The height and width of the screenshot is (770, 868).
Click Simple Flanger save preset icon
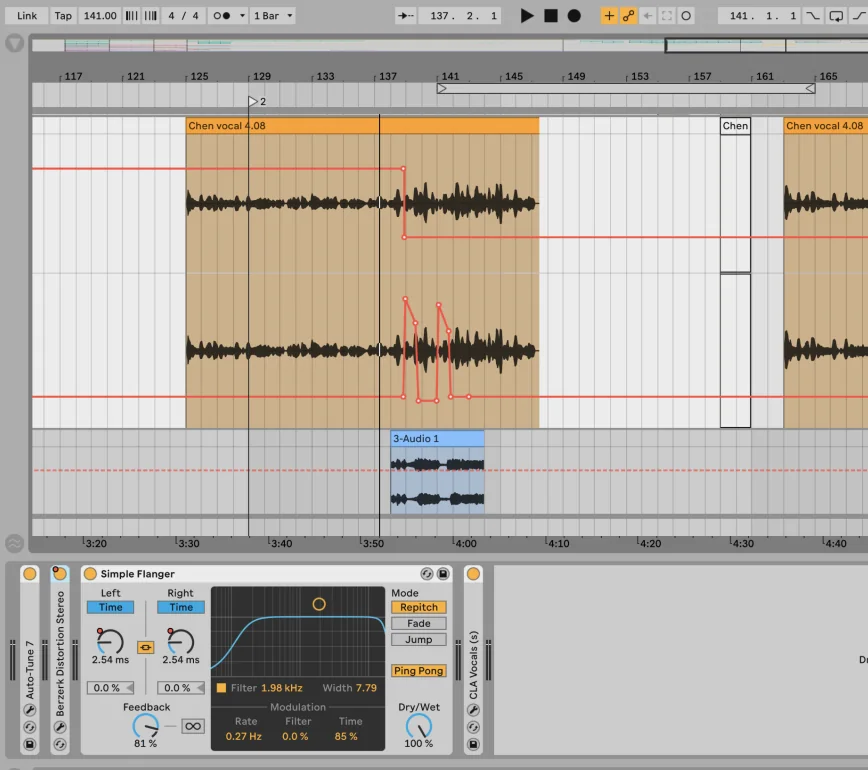click(x=443, y=574)
